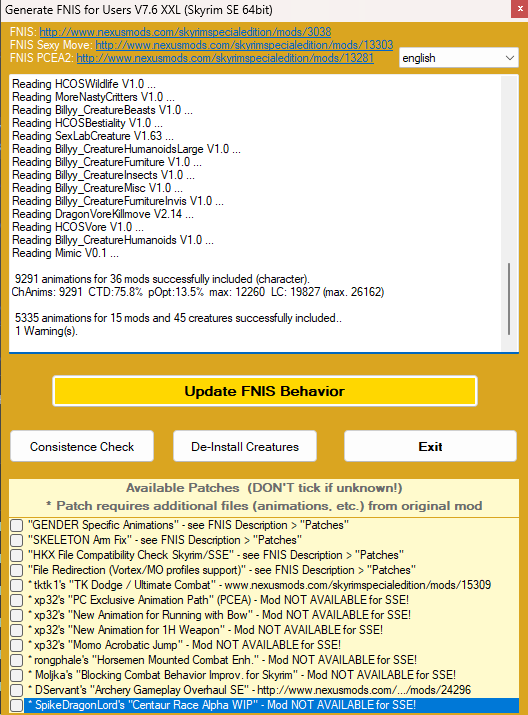528x715 pixels.
Task: Toggle xp32's New Animation for 1H Weapon
Action: pyautogui.click(x=17, y=630)
